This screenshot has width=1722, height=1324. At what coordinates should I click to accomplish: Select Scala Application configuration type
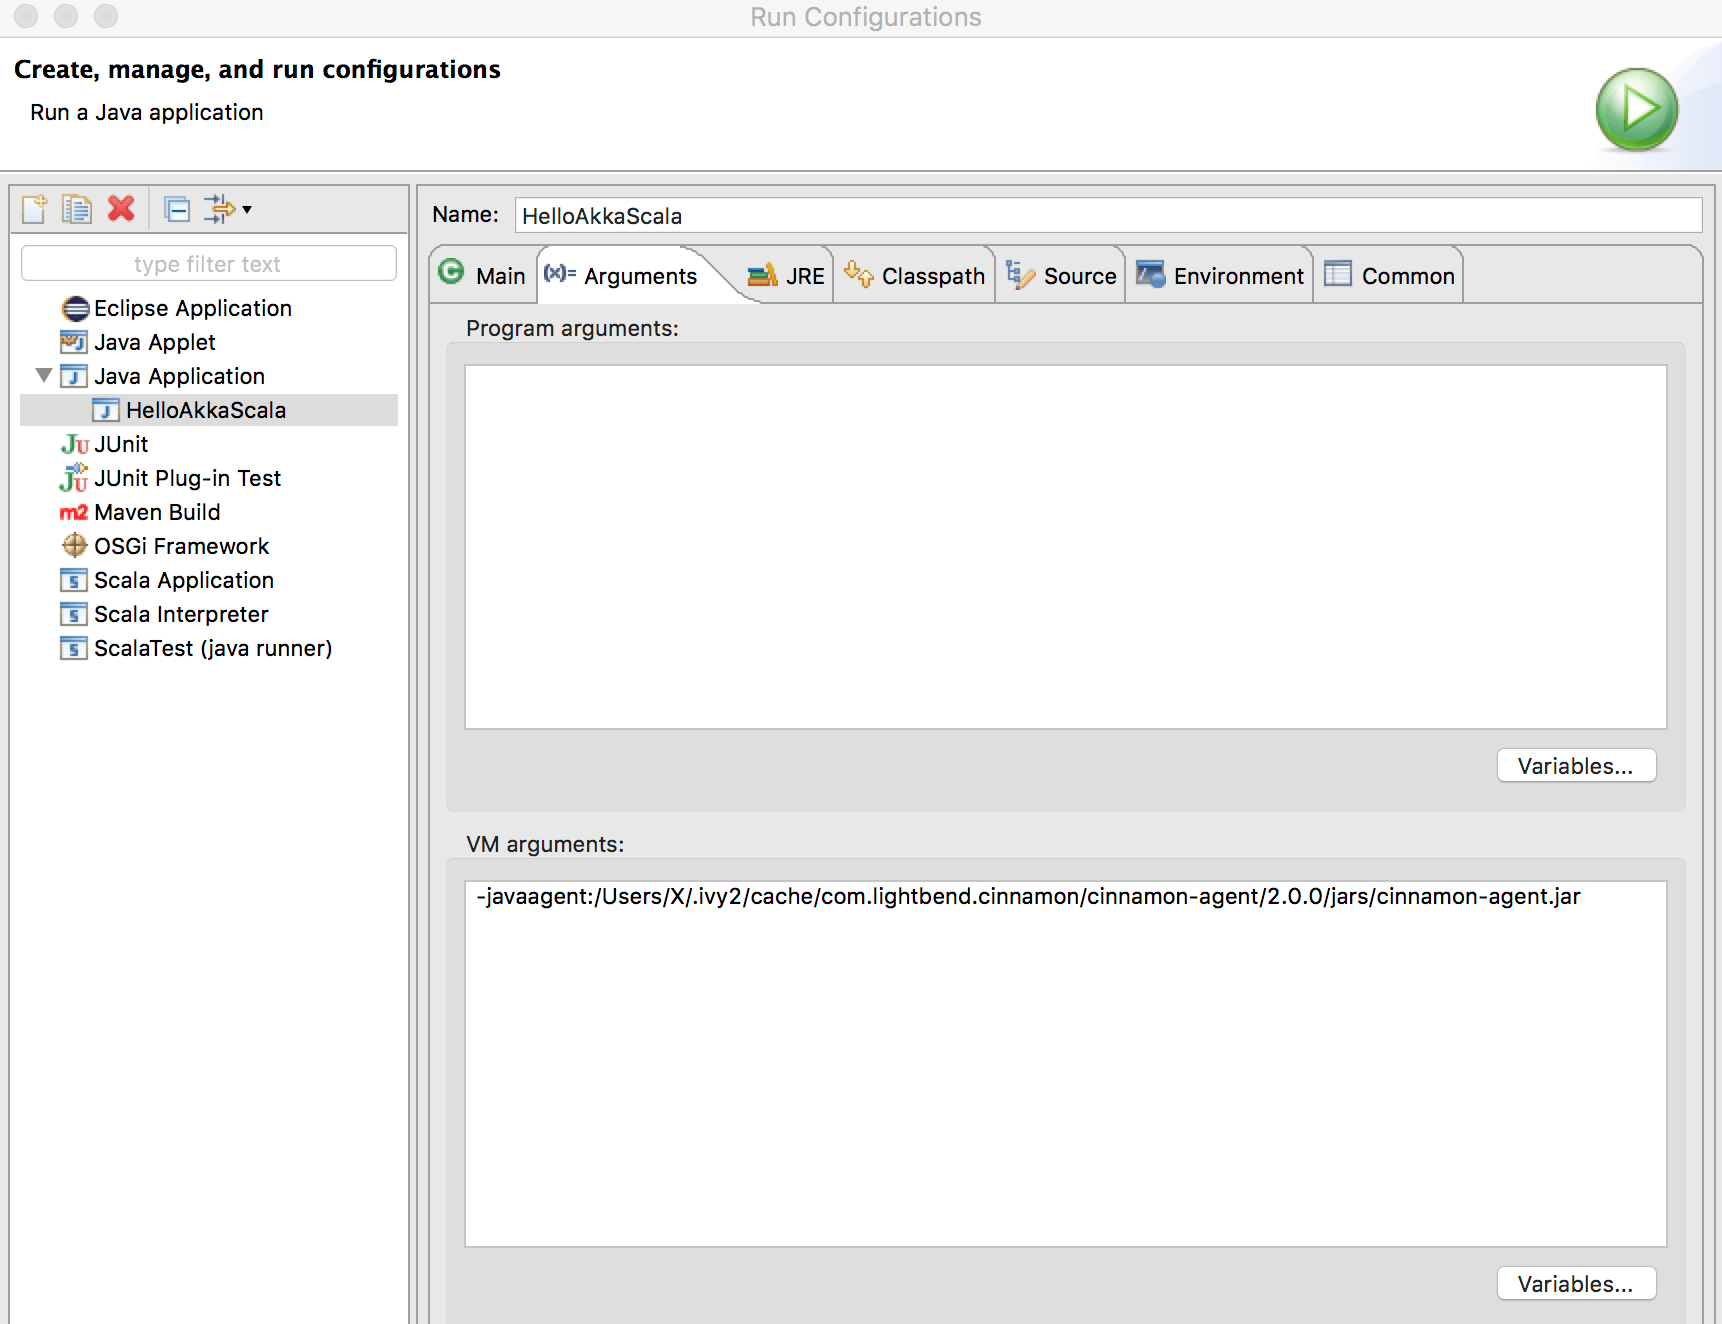coord(184,580)
